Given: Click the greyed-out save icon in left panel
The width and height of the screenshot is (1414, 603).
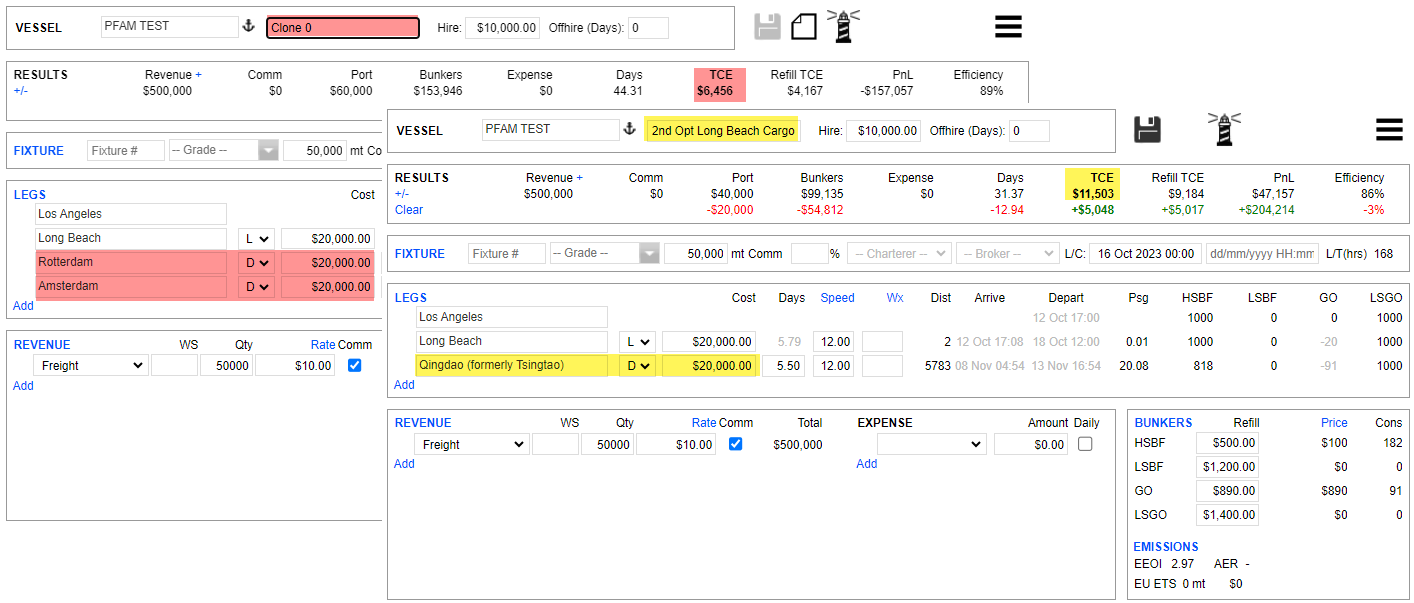Looking at the screenshot, I should click(767, 27).
